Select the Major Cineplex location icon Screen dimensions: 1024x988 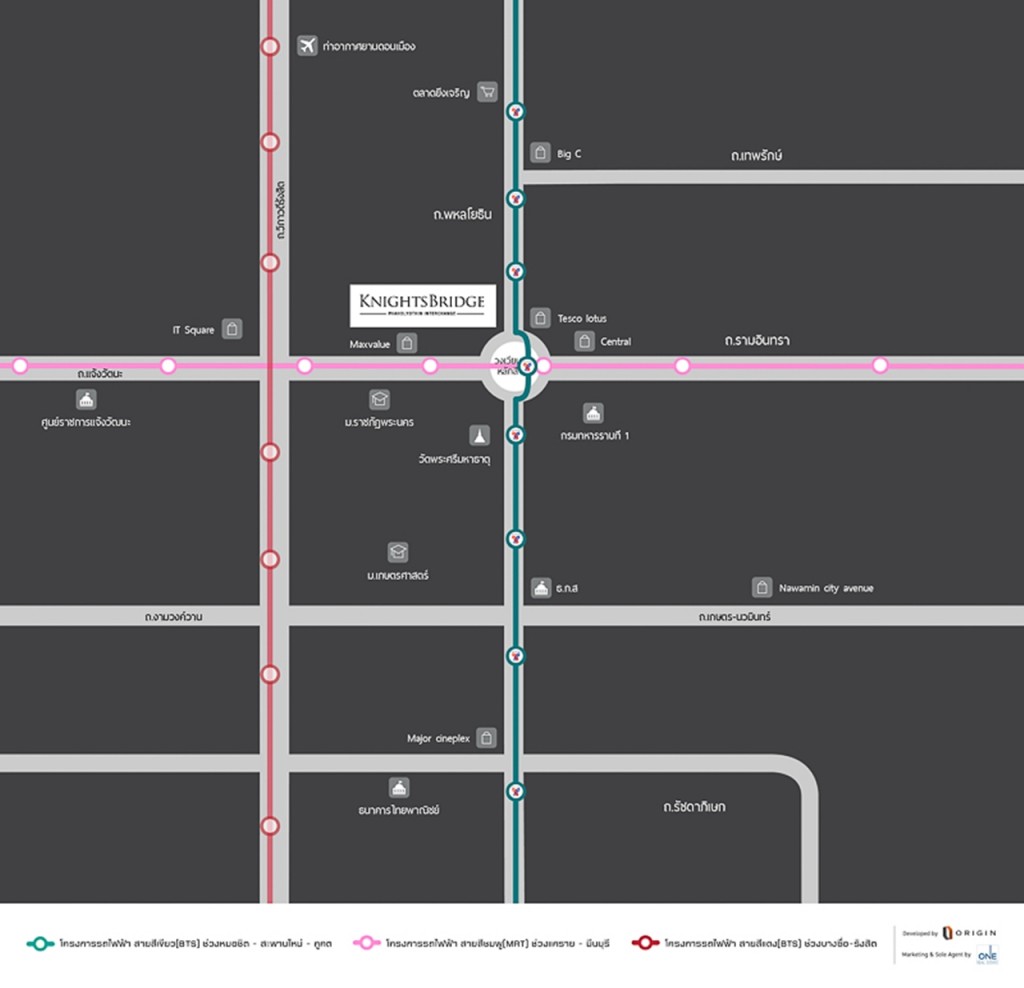tap(486, 737)
